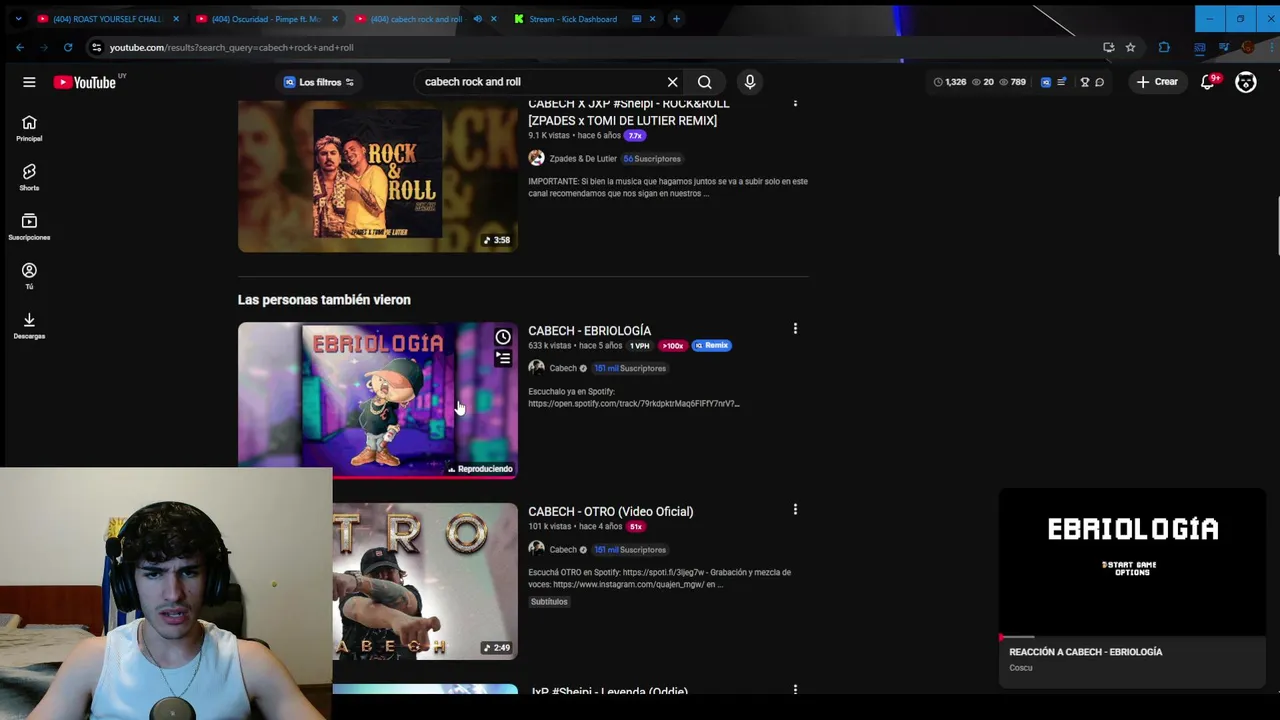This screenshot has height=720, width=1280.
Task: Open options menu for JxP Leyenda video
Action: pyautogui.click(x=795, y=690)
